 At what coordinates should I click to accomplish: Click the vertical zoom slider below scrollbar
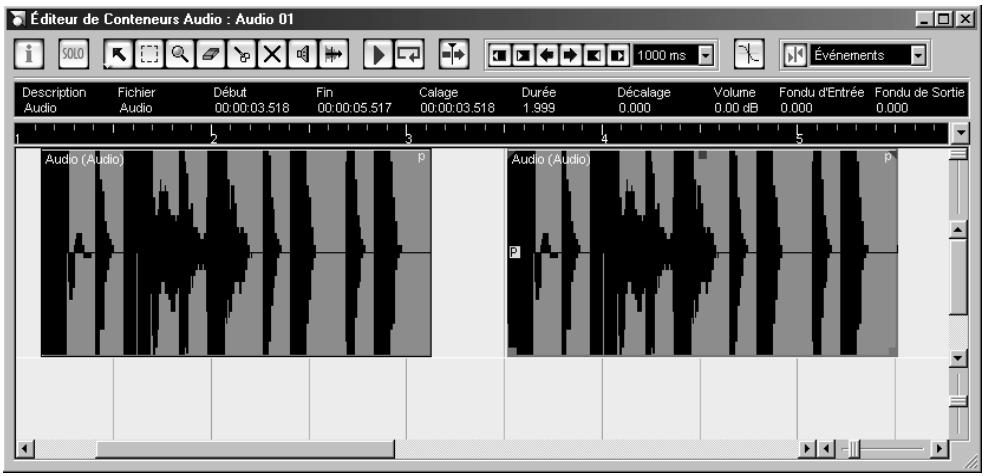[x=958, y=401]
